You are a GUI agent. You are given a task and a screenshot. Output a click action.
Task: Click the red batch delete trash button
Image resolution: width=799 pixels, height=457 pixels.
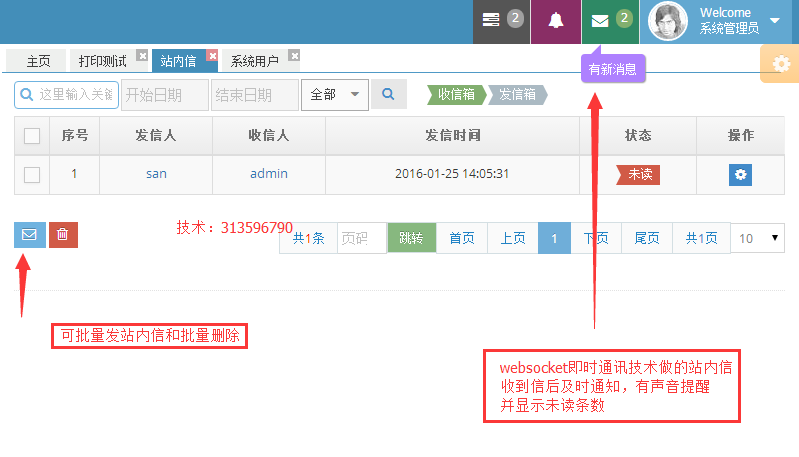tap(63, 235)
